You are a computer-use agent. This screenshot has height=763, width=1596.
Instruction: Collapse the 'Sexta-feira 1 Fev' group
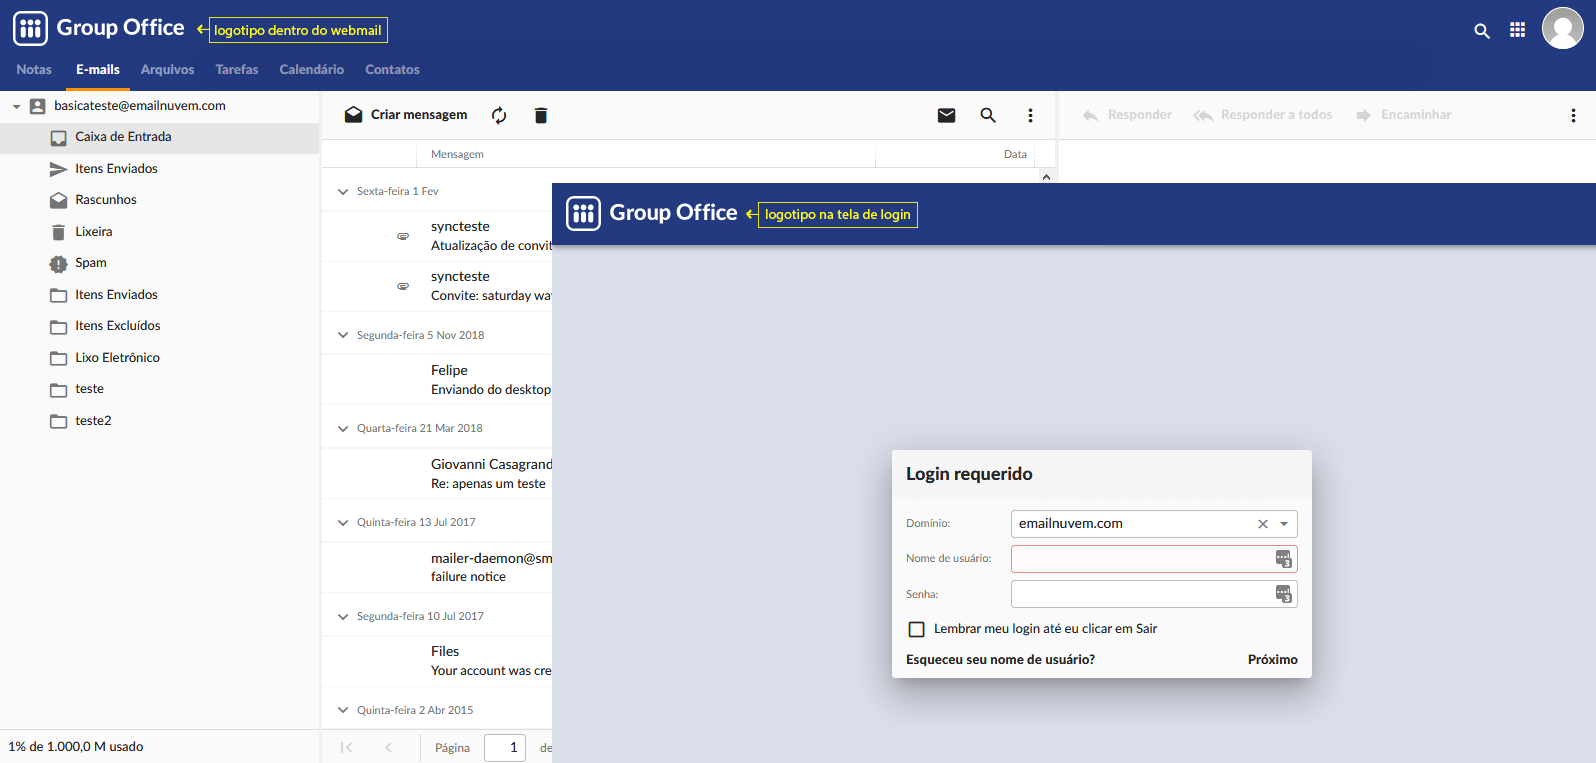[343, 192]
